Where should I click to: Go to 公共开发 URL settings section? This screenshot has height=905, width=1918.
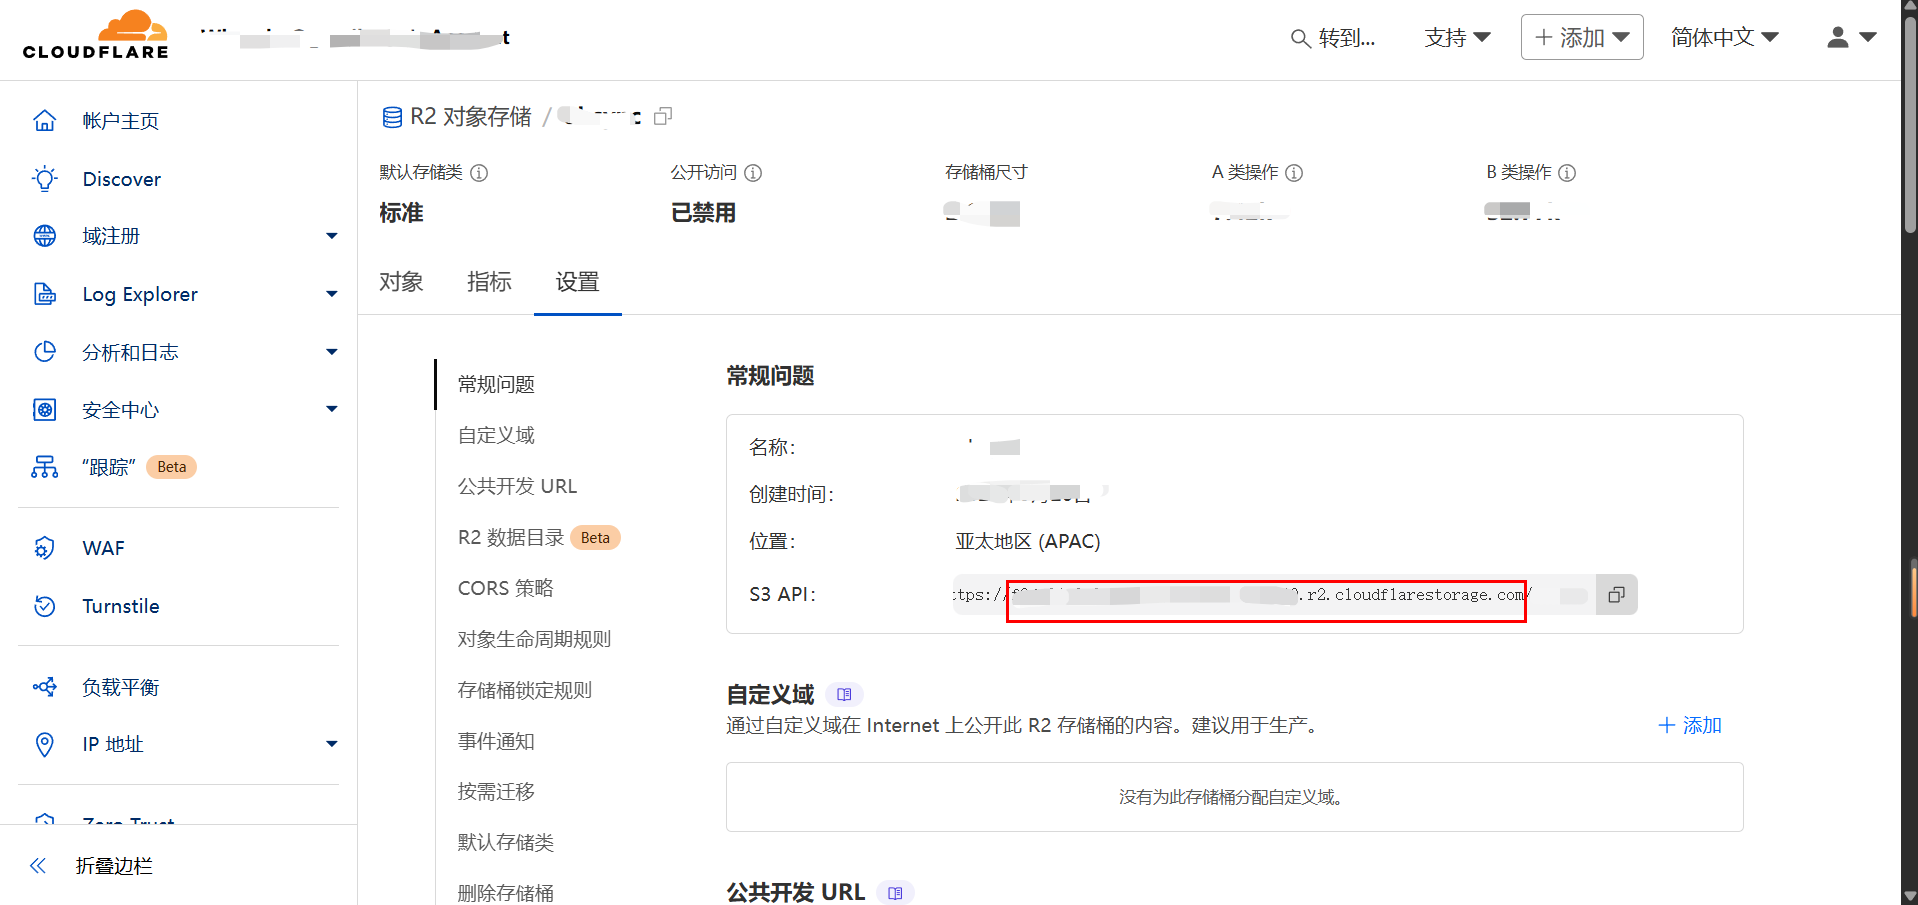point(517,486)
